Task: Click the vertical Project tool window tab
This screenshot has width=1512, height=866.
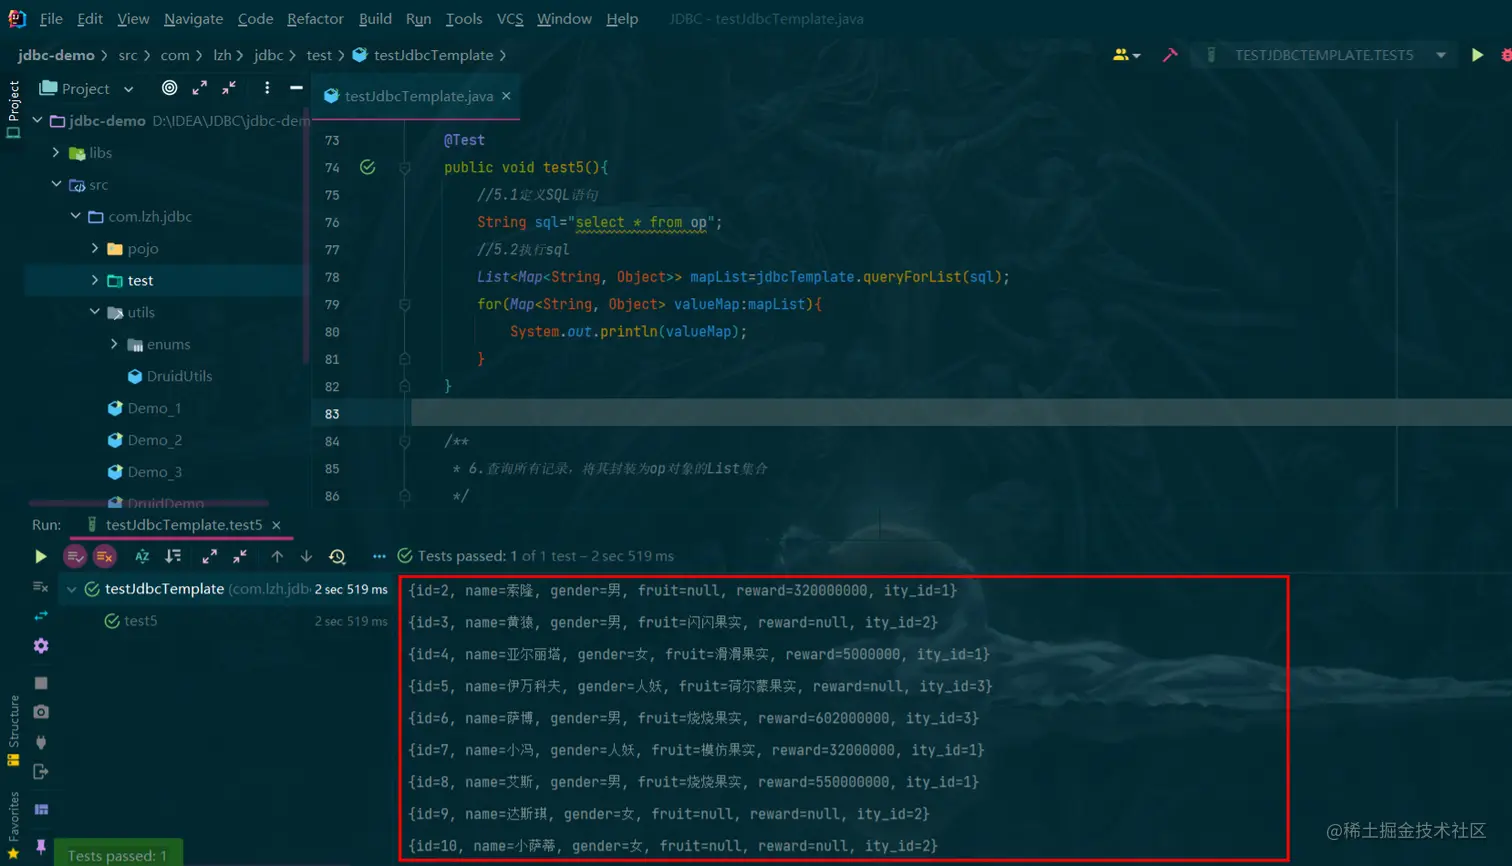Action: click(13, 109)
